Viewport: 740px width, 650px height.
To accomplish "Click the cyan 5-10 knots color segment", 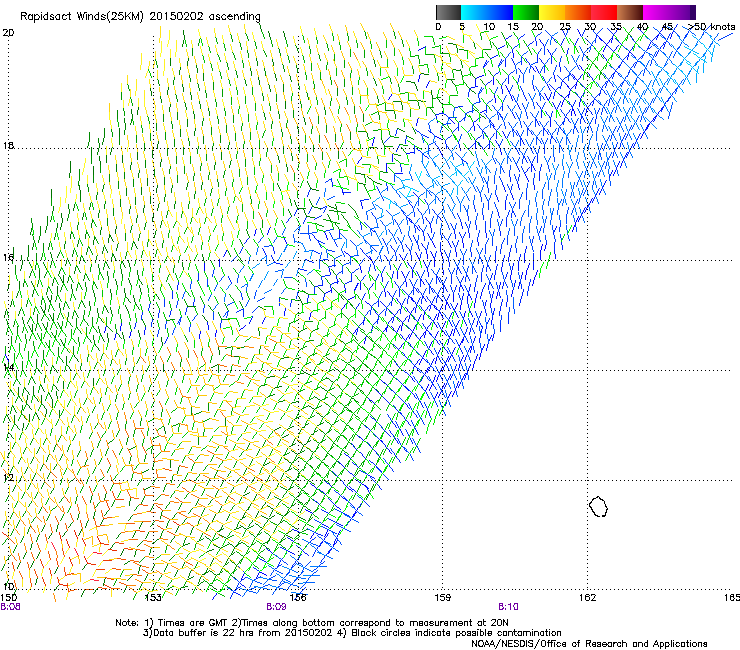I will pyautogui.click(x=474, y=12).
